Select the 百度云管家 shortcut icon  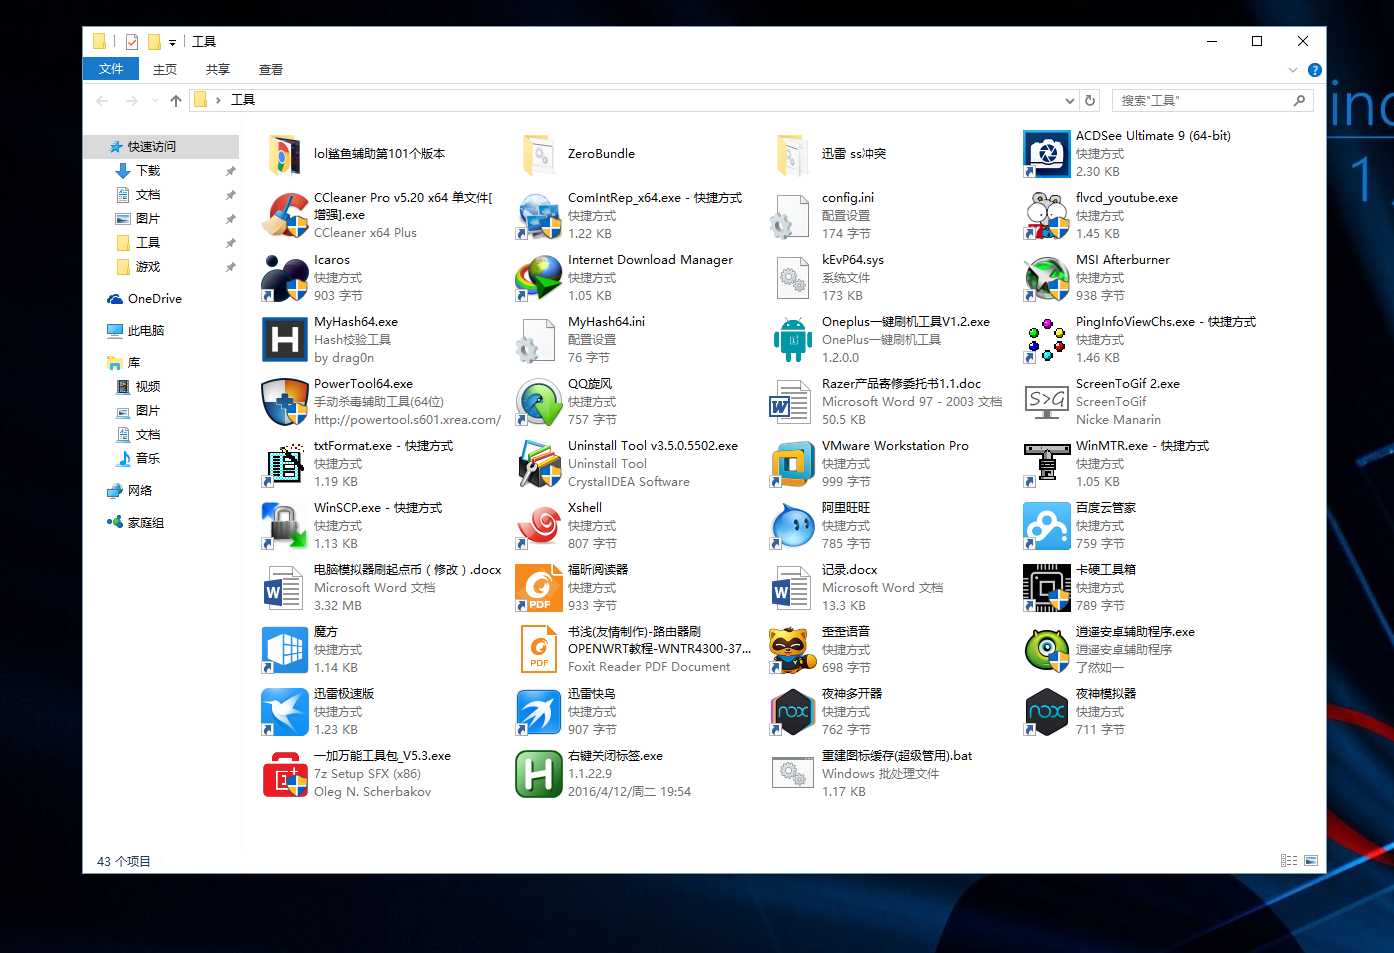[1047, 526]
